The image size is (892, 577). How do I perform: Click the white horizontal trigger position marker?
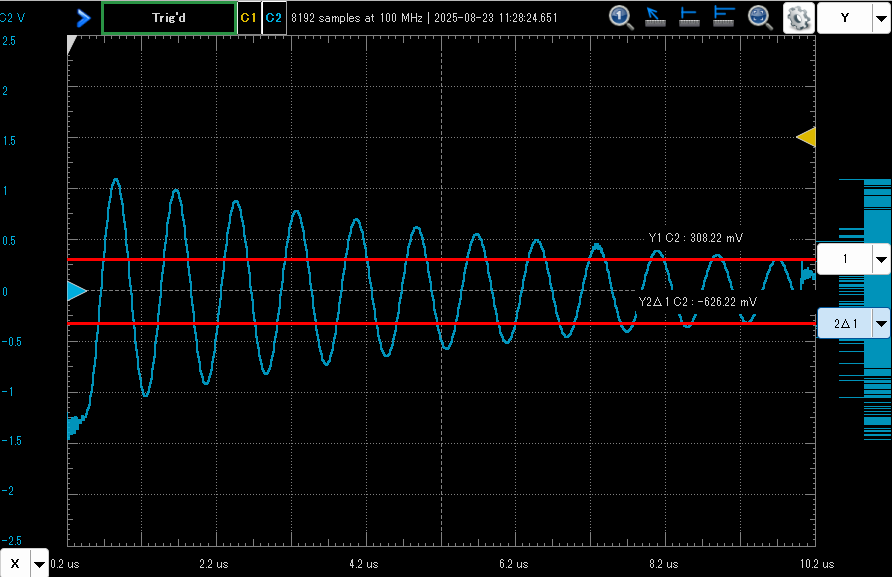point(71,44)
